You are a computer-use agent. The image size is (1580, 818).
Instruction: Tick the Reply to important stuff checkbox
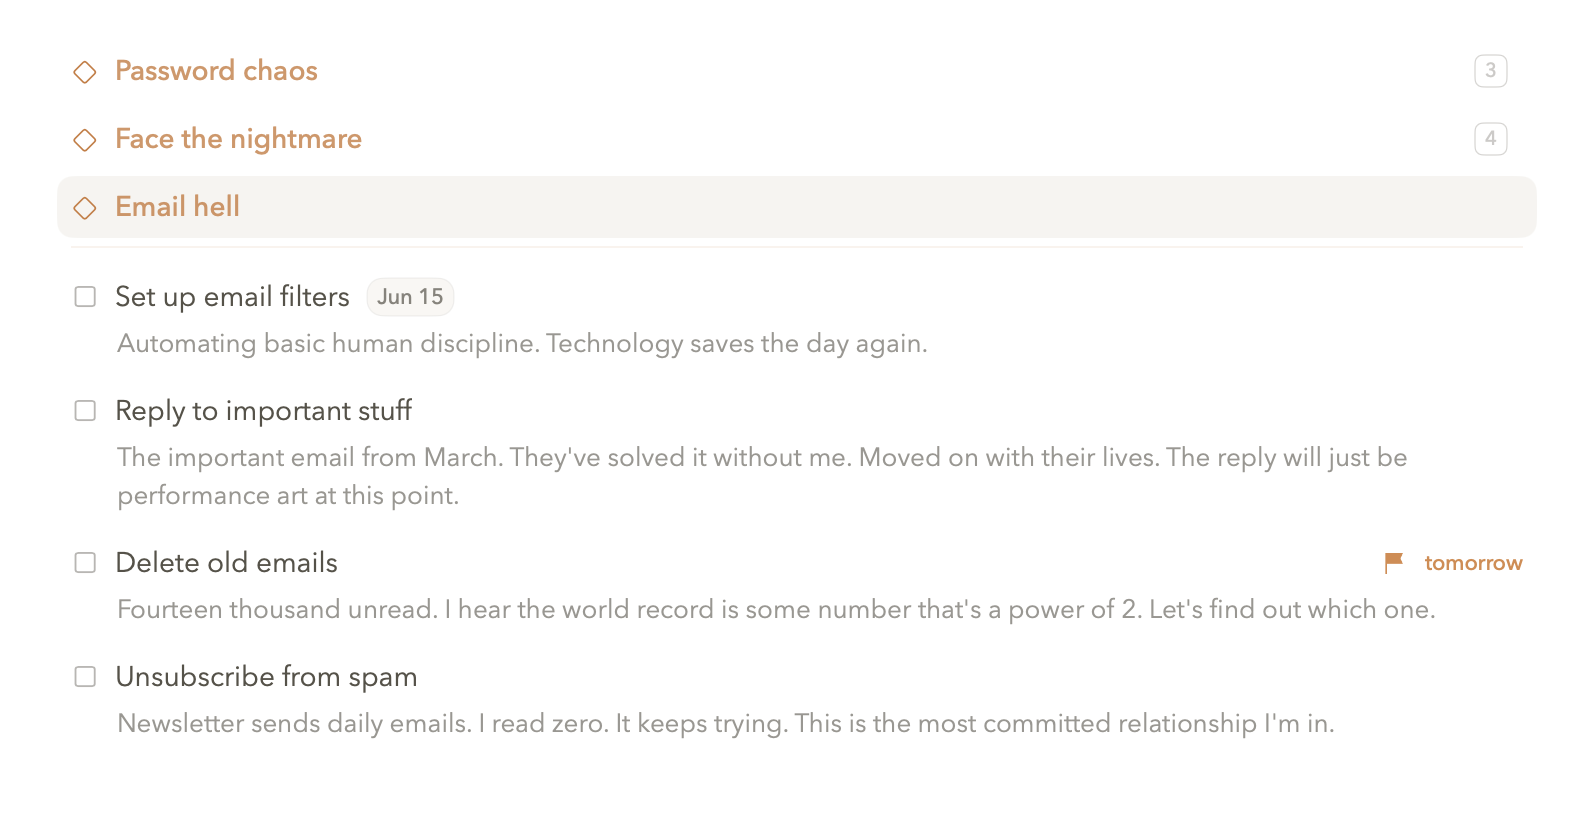coord(86,411)
